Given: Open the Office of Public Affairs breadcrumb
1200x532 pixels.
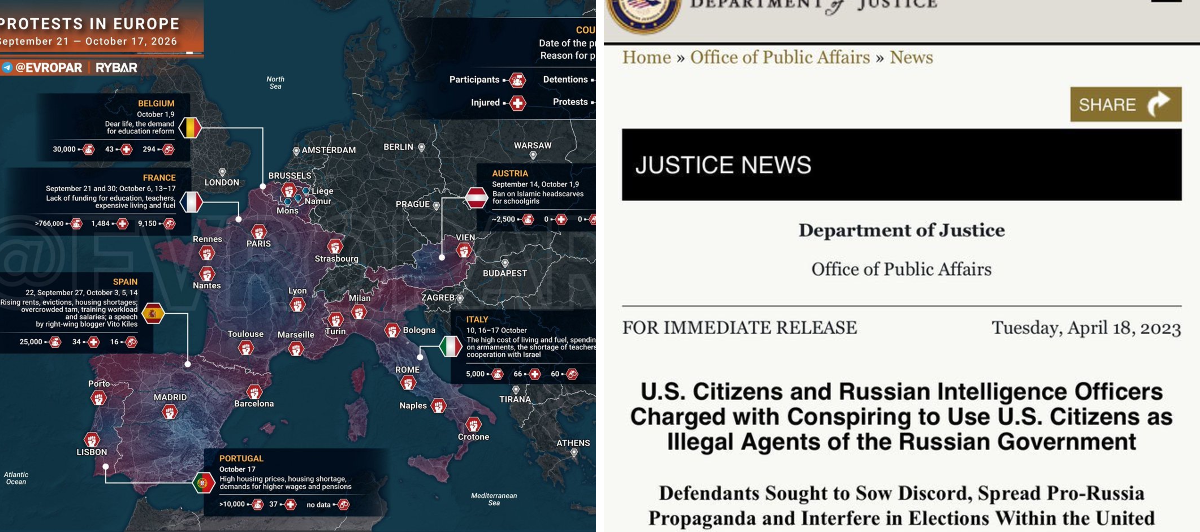Looking at the screenshot, I should (x=780, y=57).
